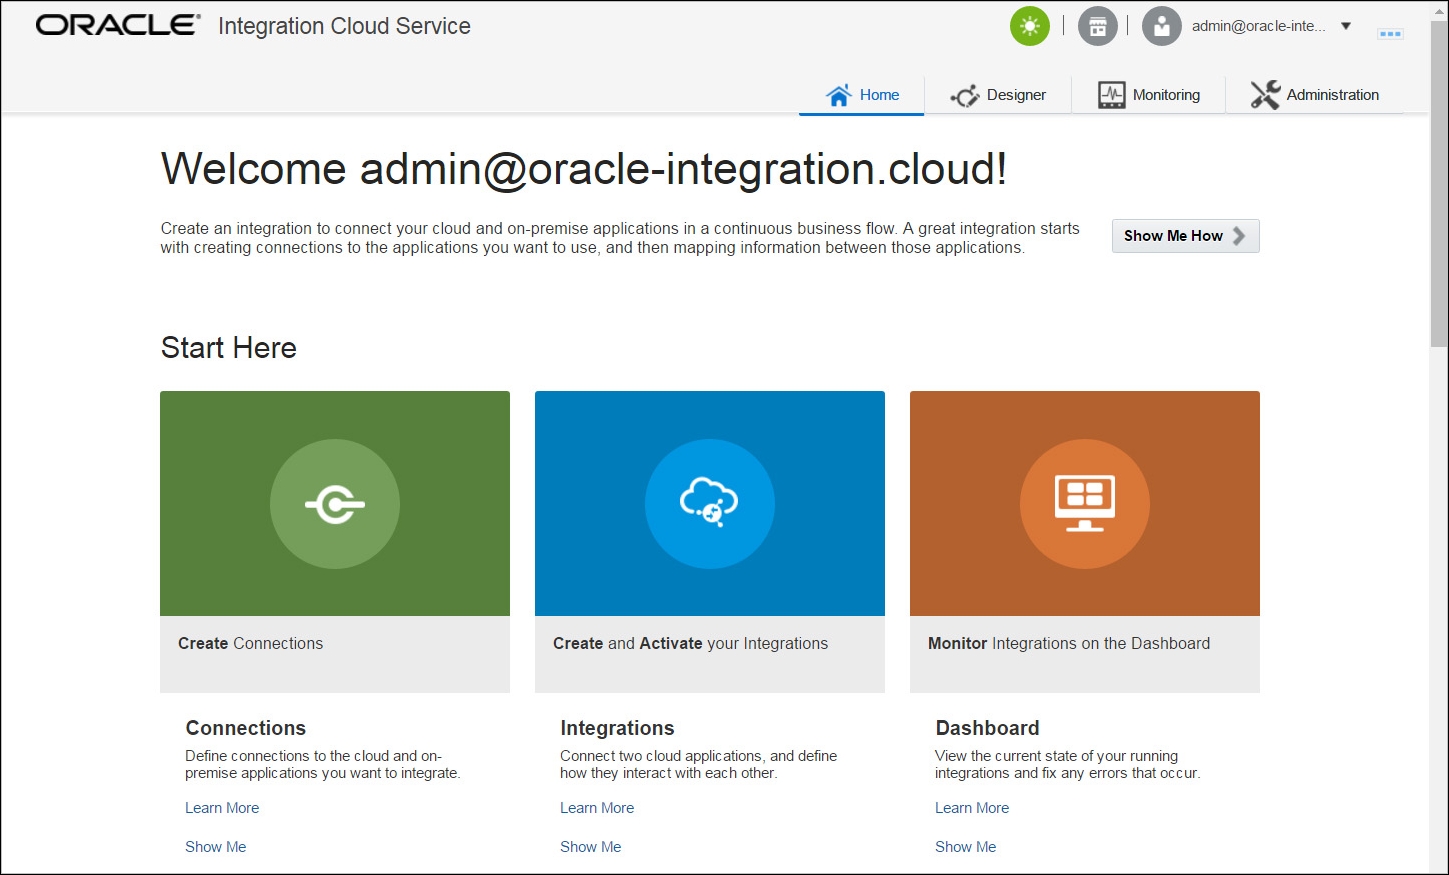Screen dimensions: 1449x875
Task: Click the admin@oracle-inte... username text
Action: point(1259,26)
